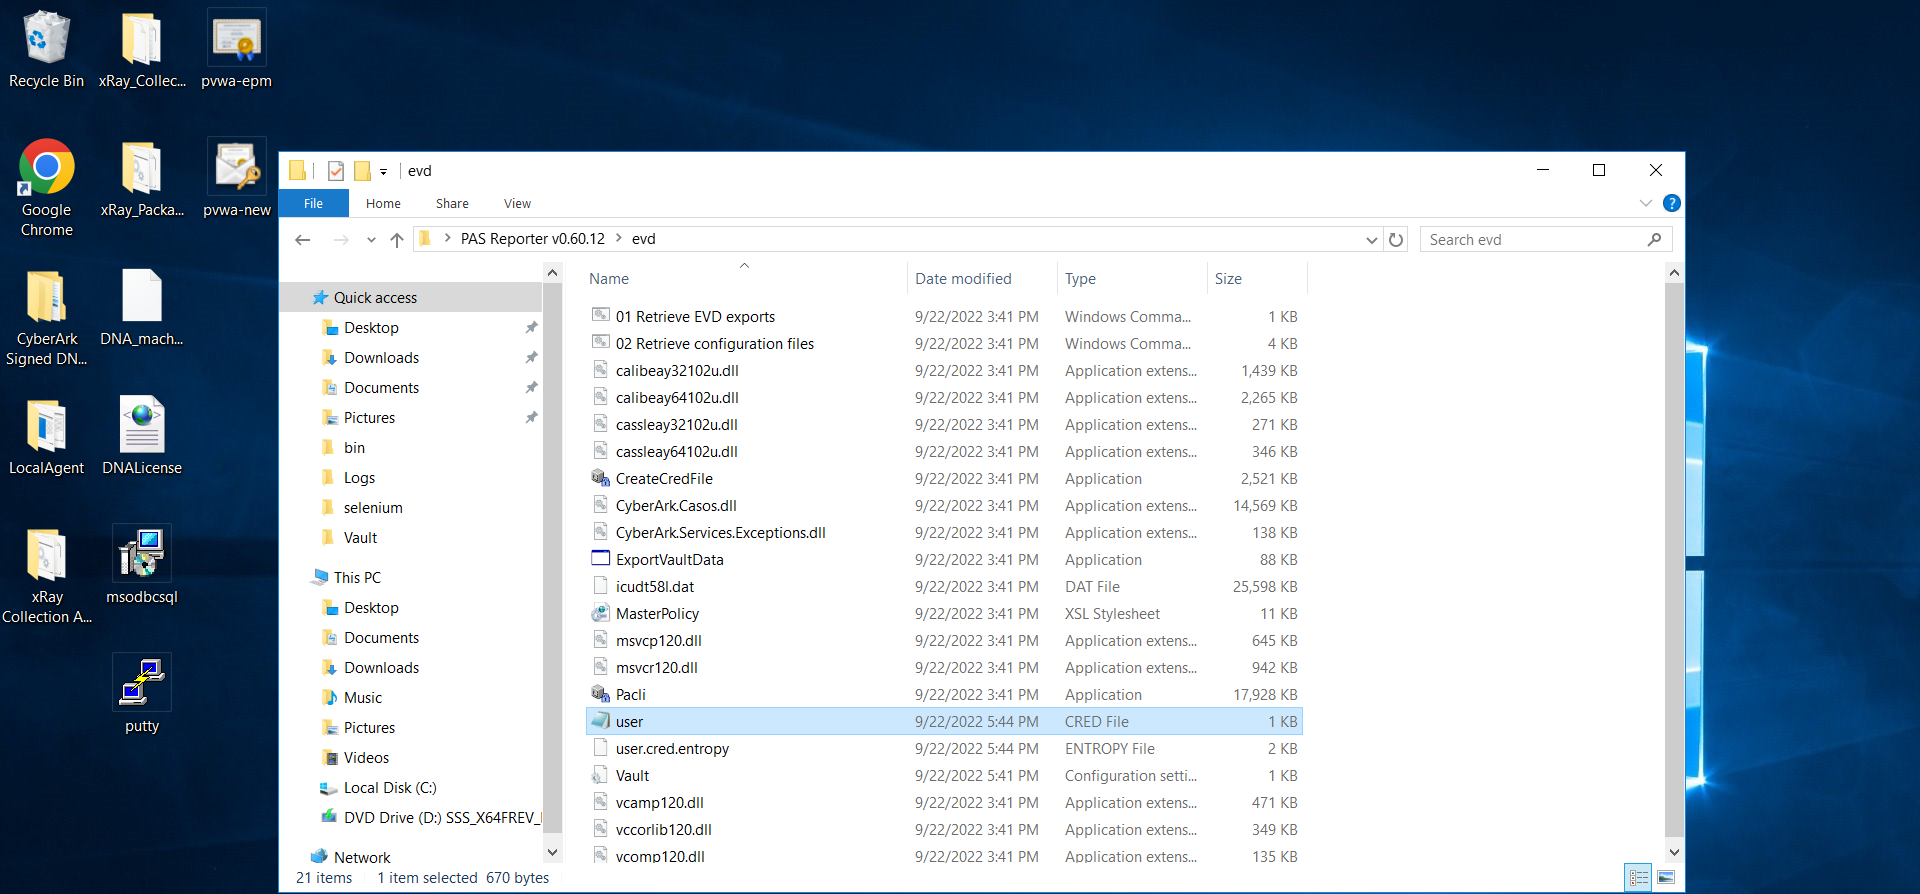Viewport: 1920px width, 894px height.
Task: Switch to Details view layout icon
Action: pyautogui.click(x=1638, y=877)
